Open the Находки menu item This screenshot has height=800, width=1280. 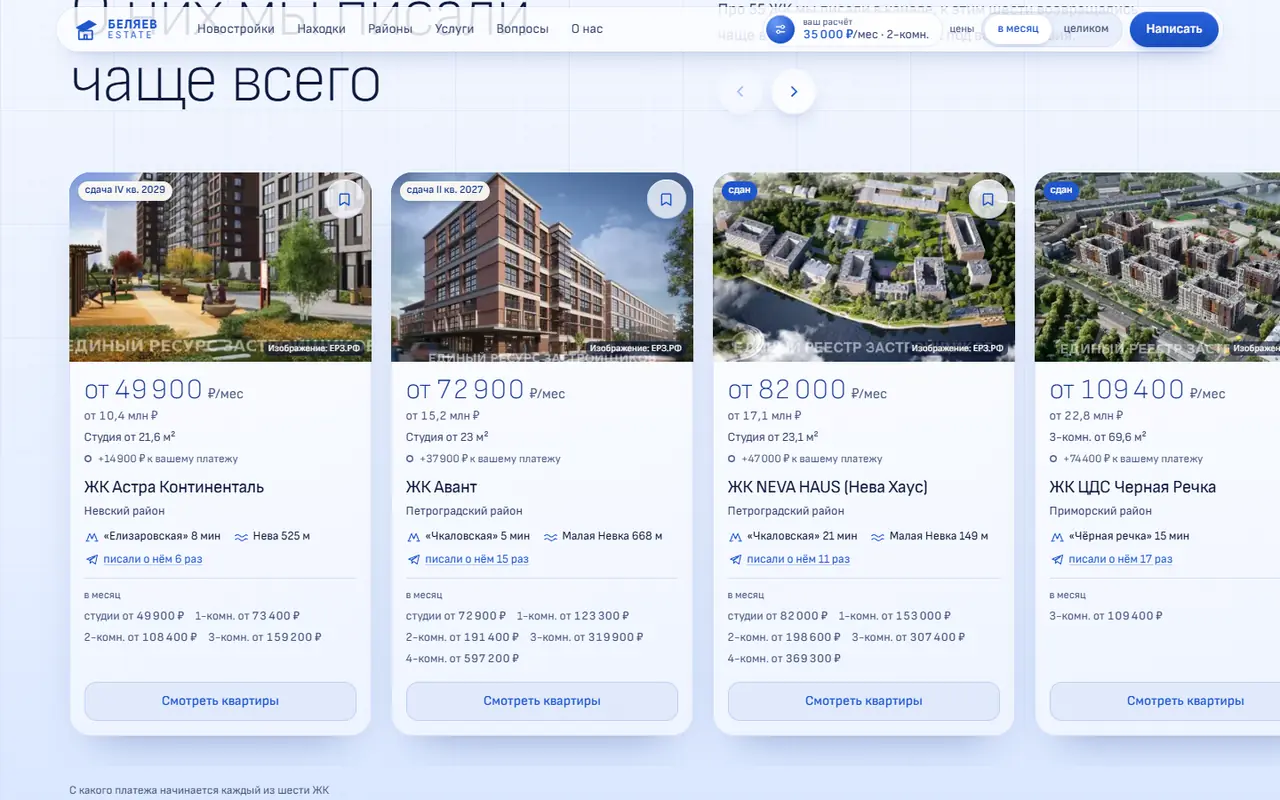(321, 29)
